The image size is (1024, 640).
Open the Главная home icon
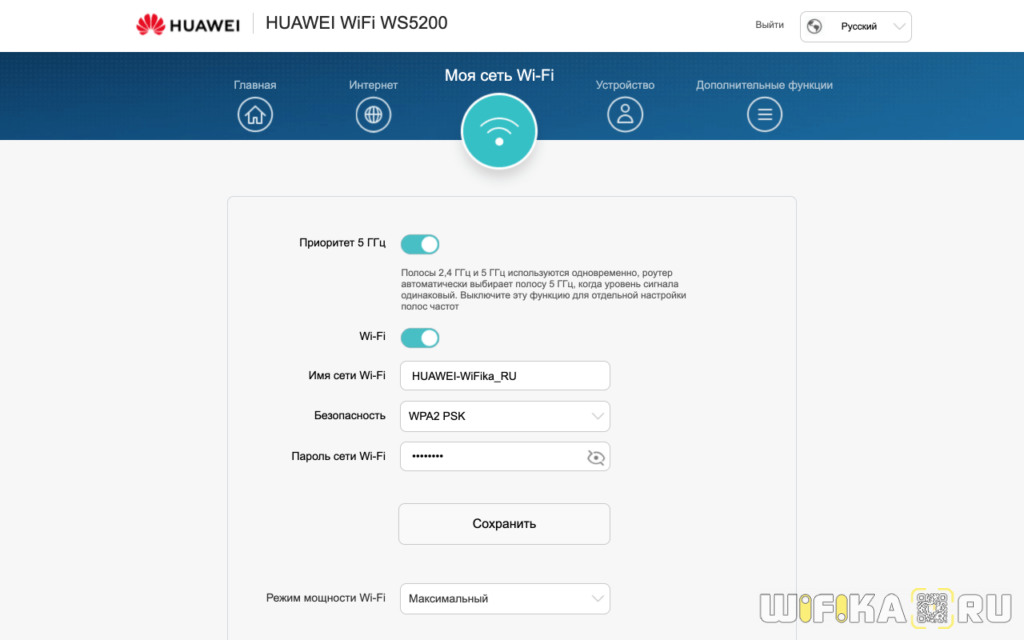click(255, 114)
